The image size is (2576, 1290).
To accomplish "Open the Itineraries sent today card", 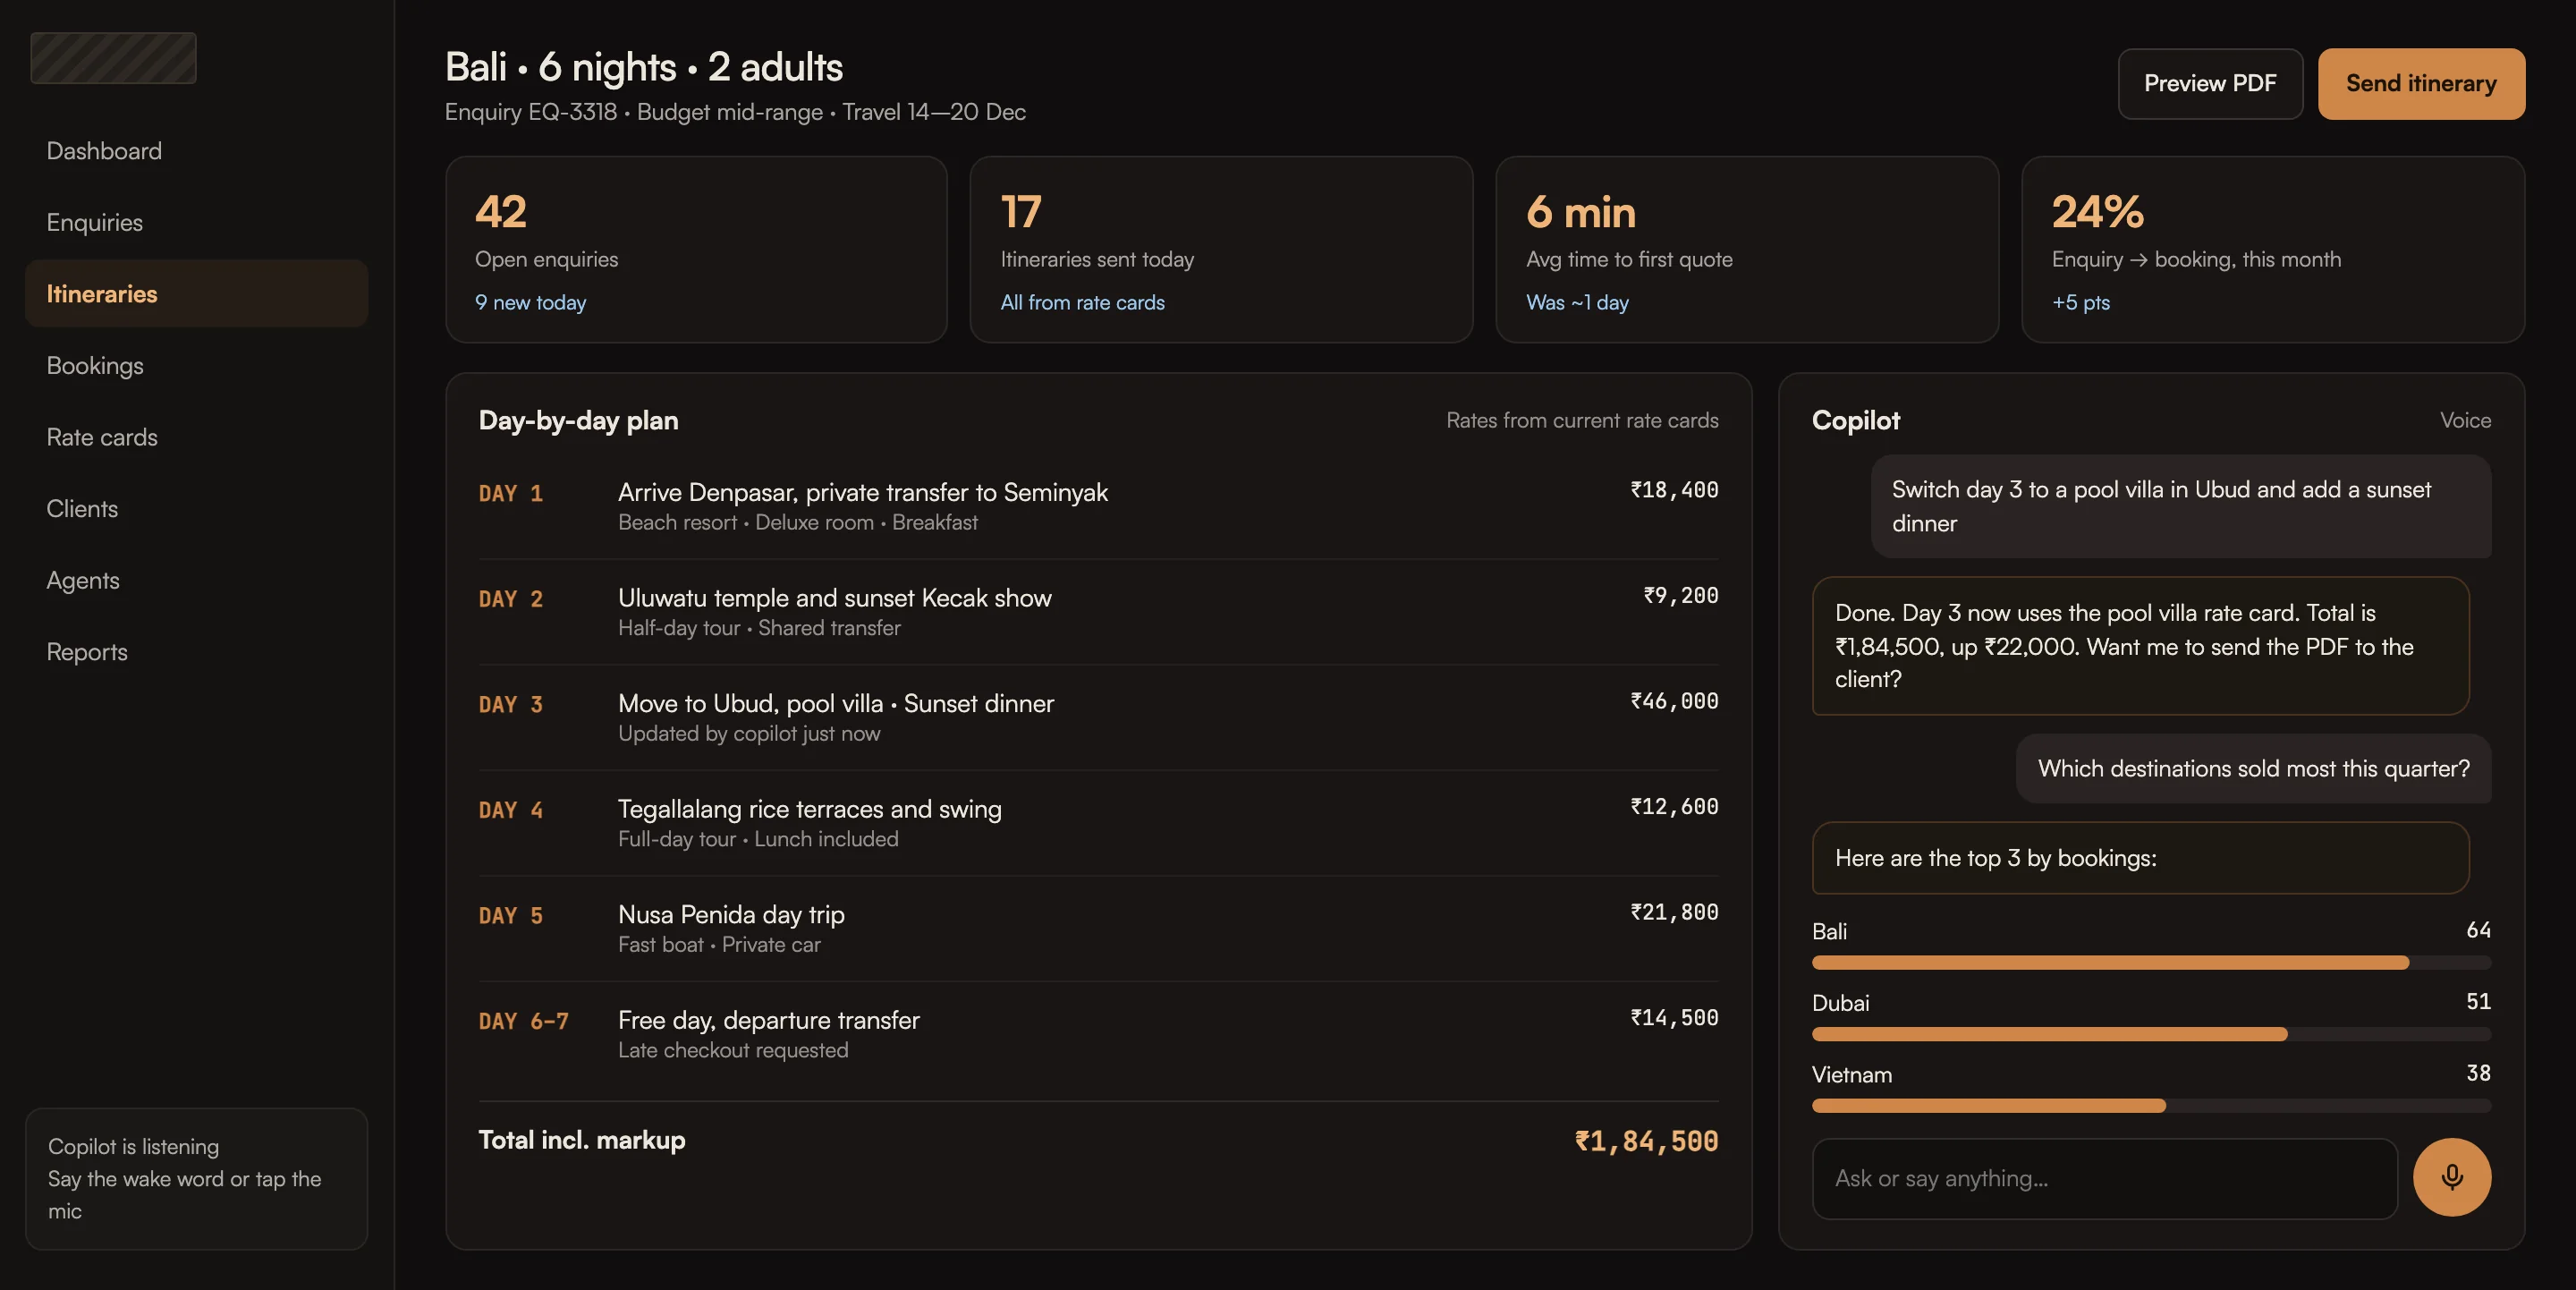I will 1221,249.
